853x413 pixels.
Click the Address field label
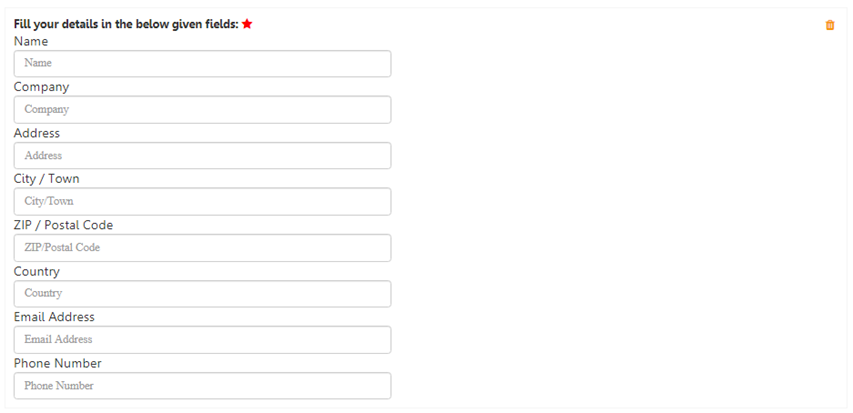point(37,133)
